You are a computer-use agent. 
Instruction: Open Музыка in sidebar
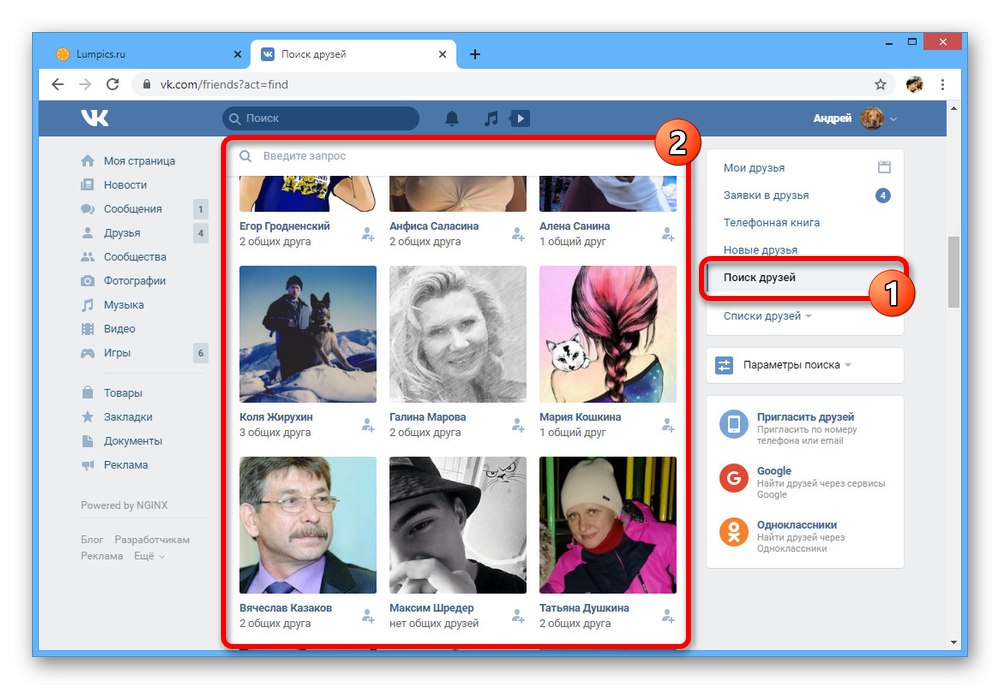point(124,305)
